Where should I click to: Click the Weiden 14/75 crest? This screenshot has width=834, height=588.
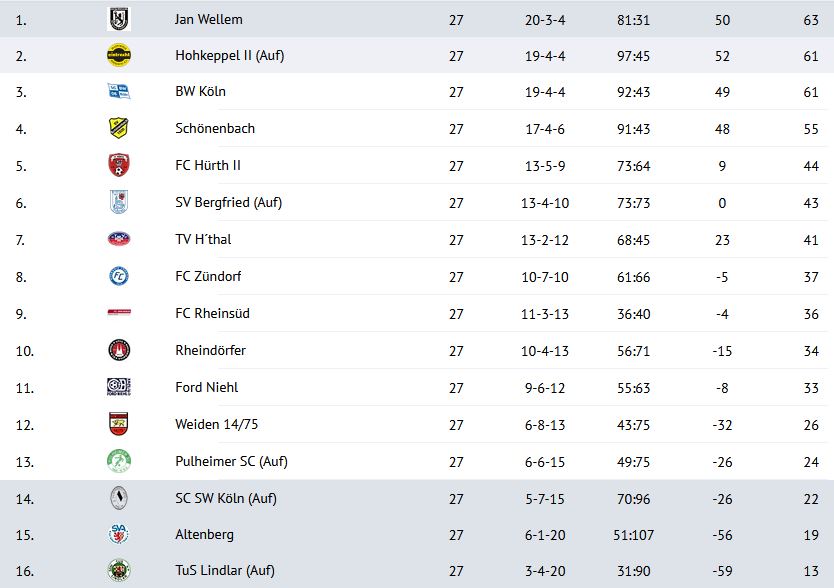coord(119,424)
